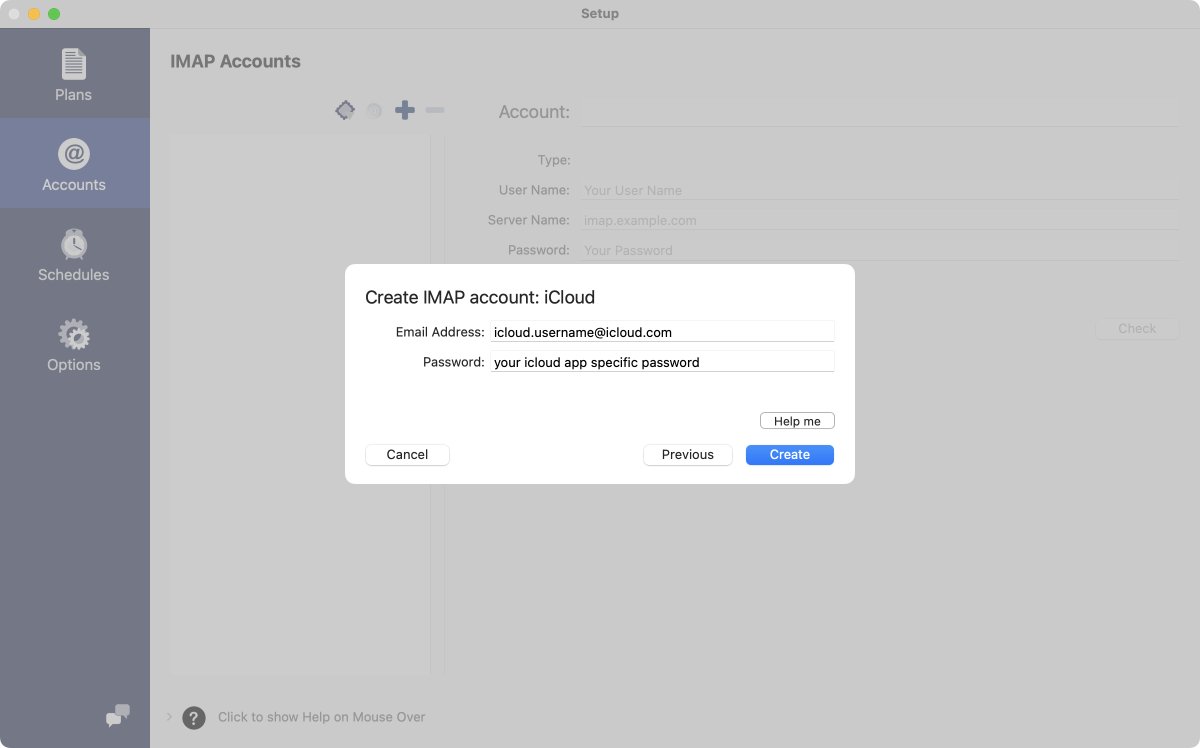This screenshot has height=748, width=1200.
Task: Cancel the account creation dialog
Action: point(407,455)
